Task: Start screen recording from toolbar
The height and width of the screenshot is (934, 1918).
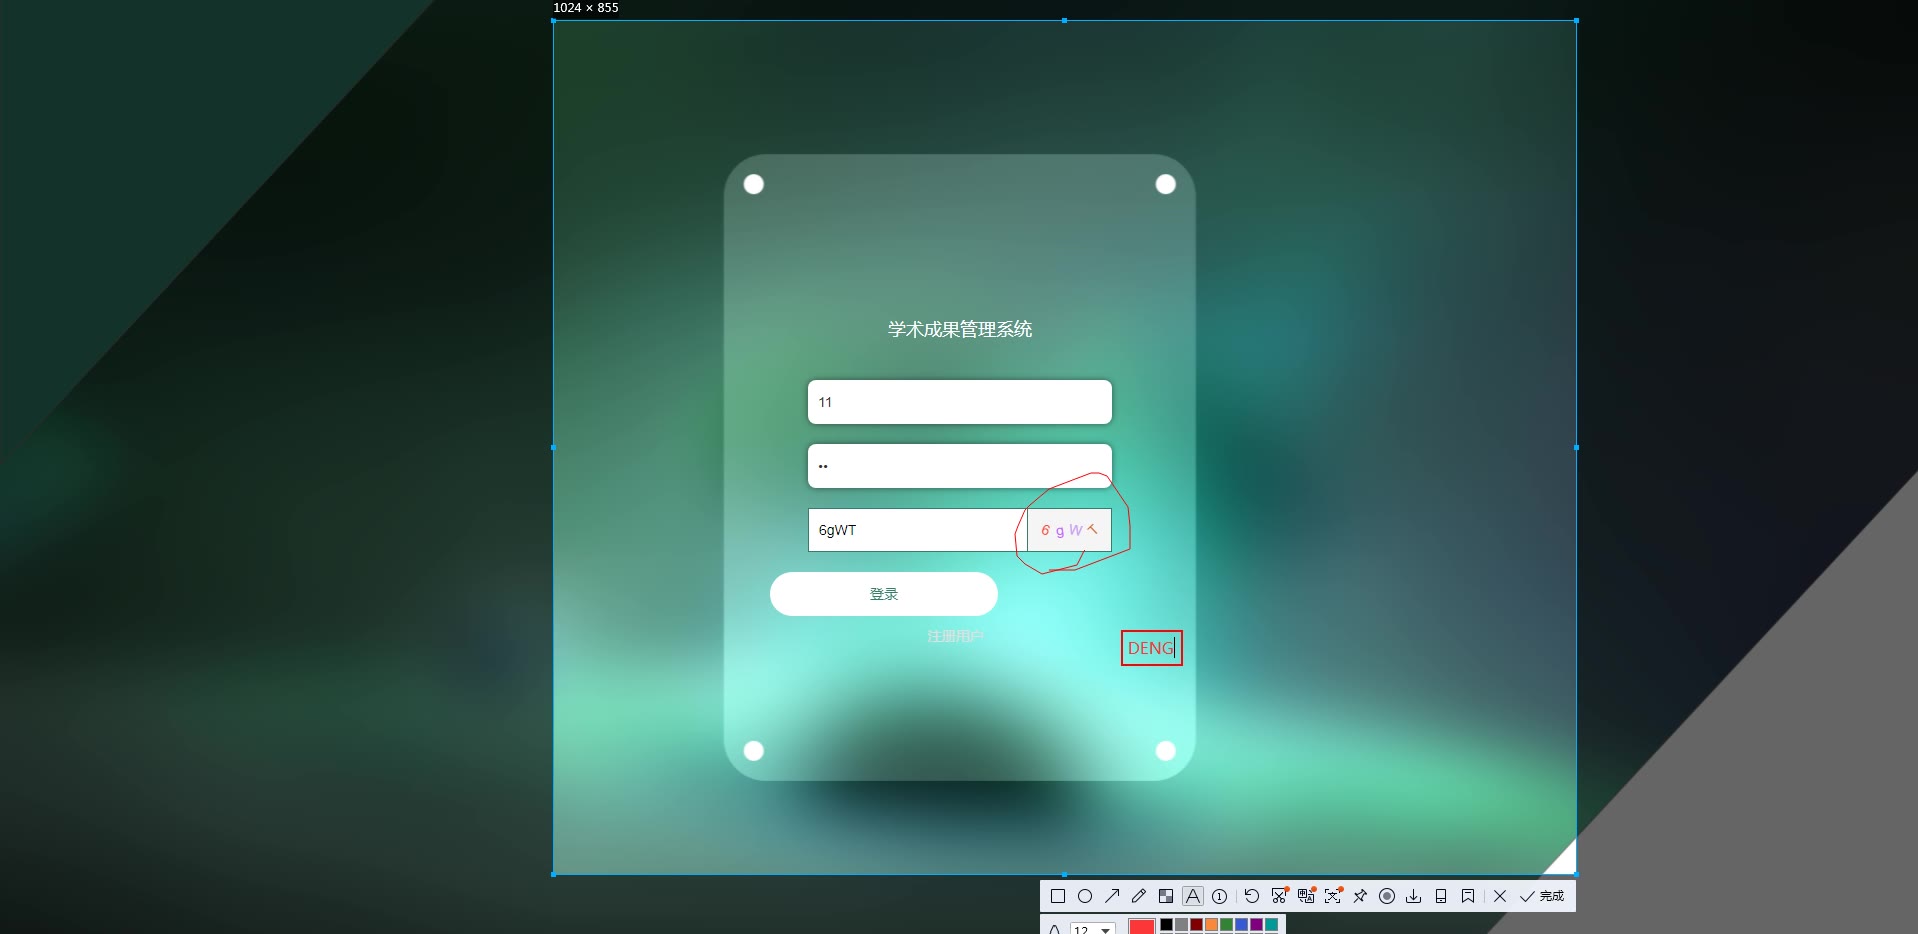Action: point(1387,896)
